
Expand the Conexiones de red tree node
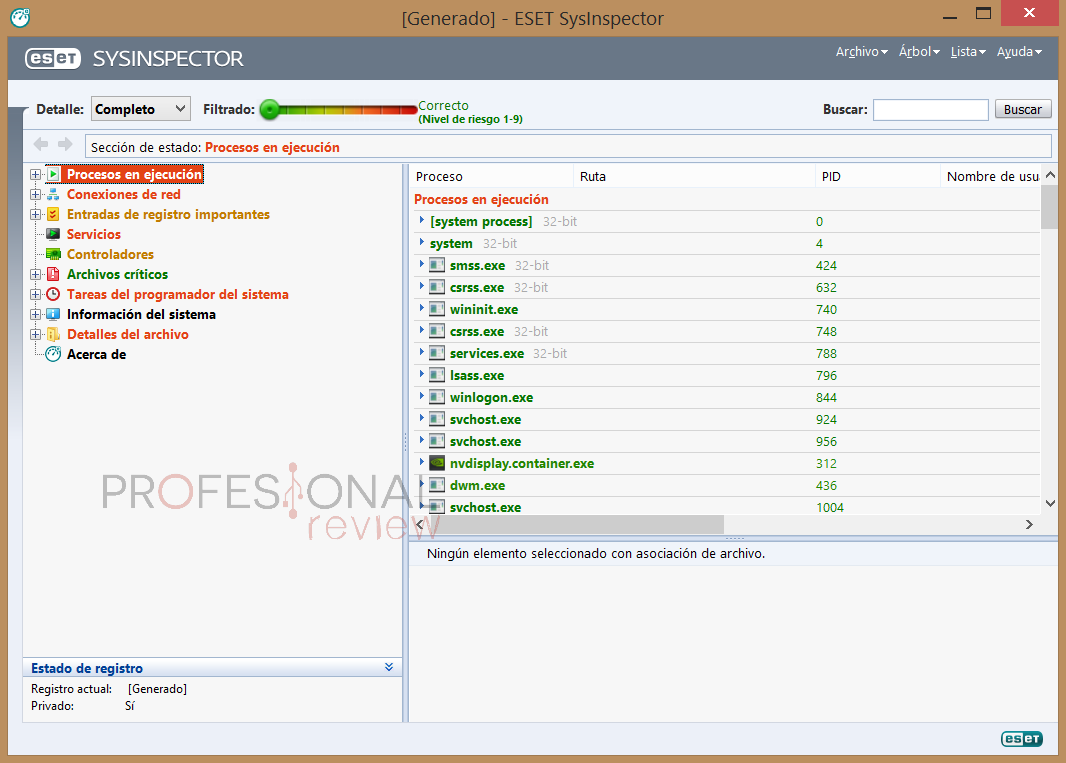35,194
